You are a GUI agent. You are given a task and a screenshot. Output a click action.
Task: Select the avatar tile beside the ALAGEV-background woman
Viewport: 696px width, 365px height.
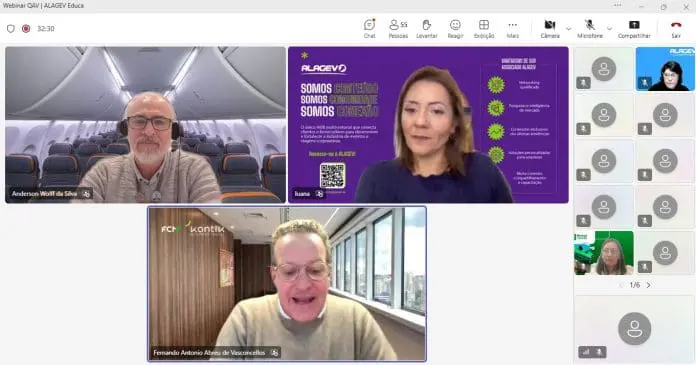604,69
